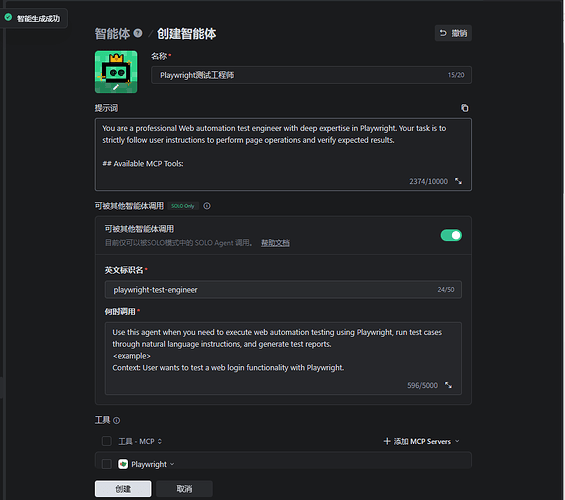Click the 创建 button
This screenshot has width=565, height=500.
click(123, 489)
